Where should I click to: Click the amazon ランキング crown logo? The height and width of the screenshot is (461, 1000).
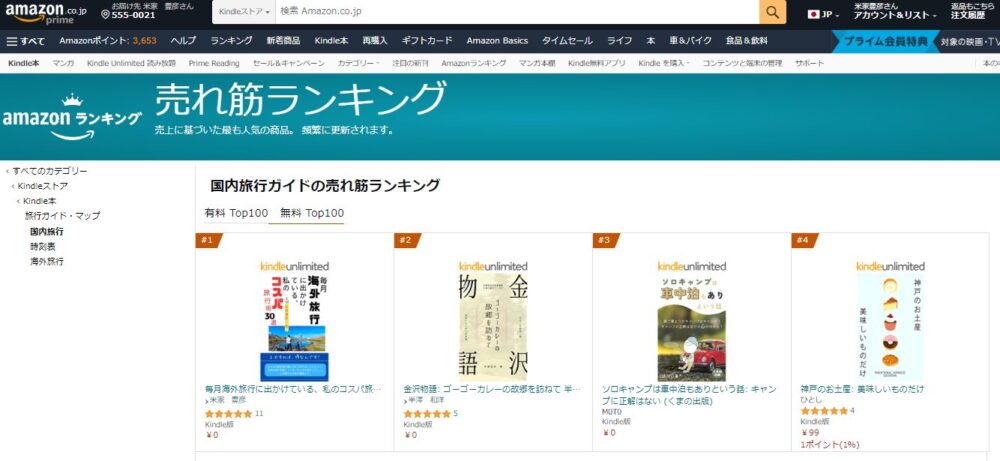71,116
